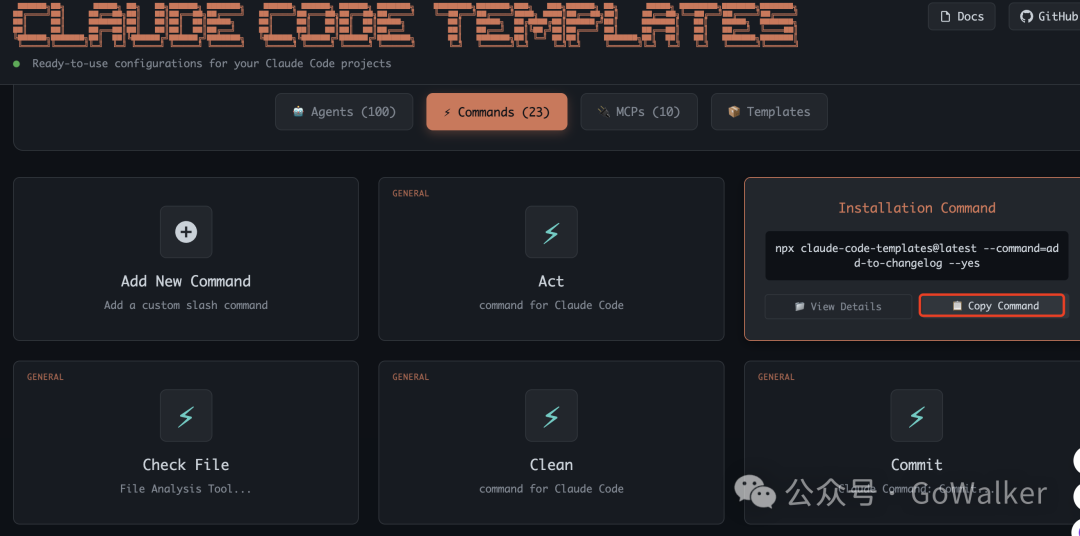Screen dimensions: 1080x536
Task: Select the Commands (23) tab
Action: point(497,112)
